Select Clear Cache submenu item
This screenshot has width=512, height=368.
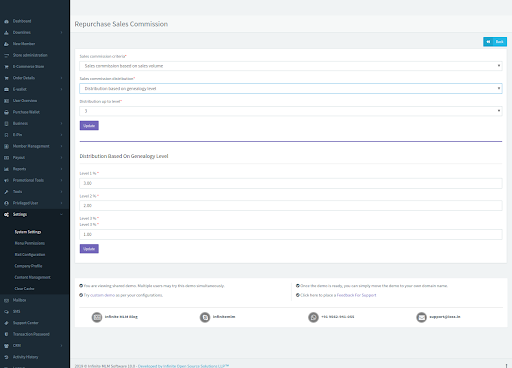click(x=24, y=289)
